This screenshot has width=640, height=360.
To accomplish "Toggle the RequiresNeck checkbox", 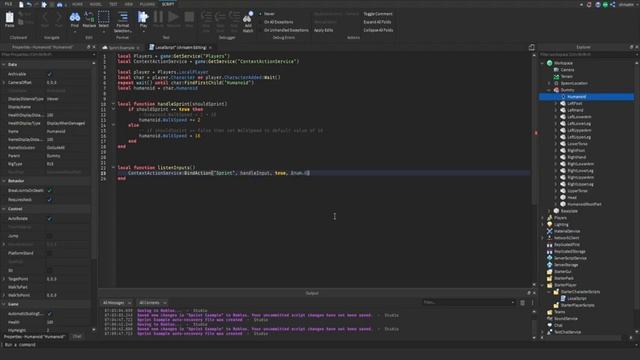I will point(50,200).
